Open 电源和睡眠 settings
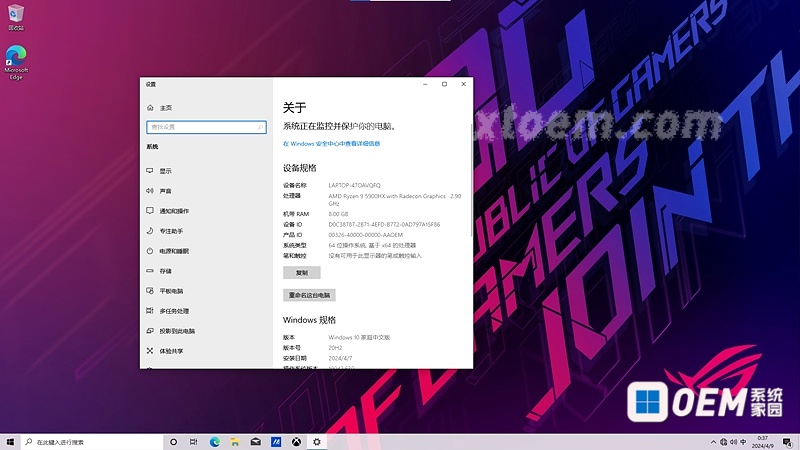 tap(167, 251)
